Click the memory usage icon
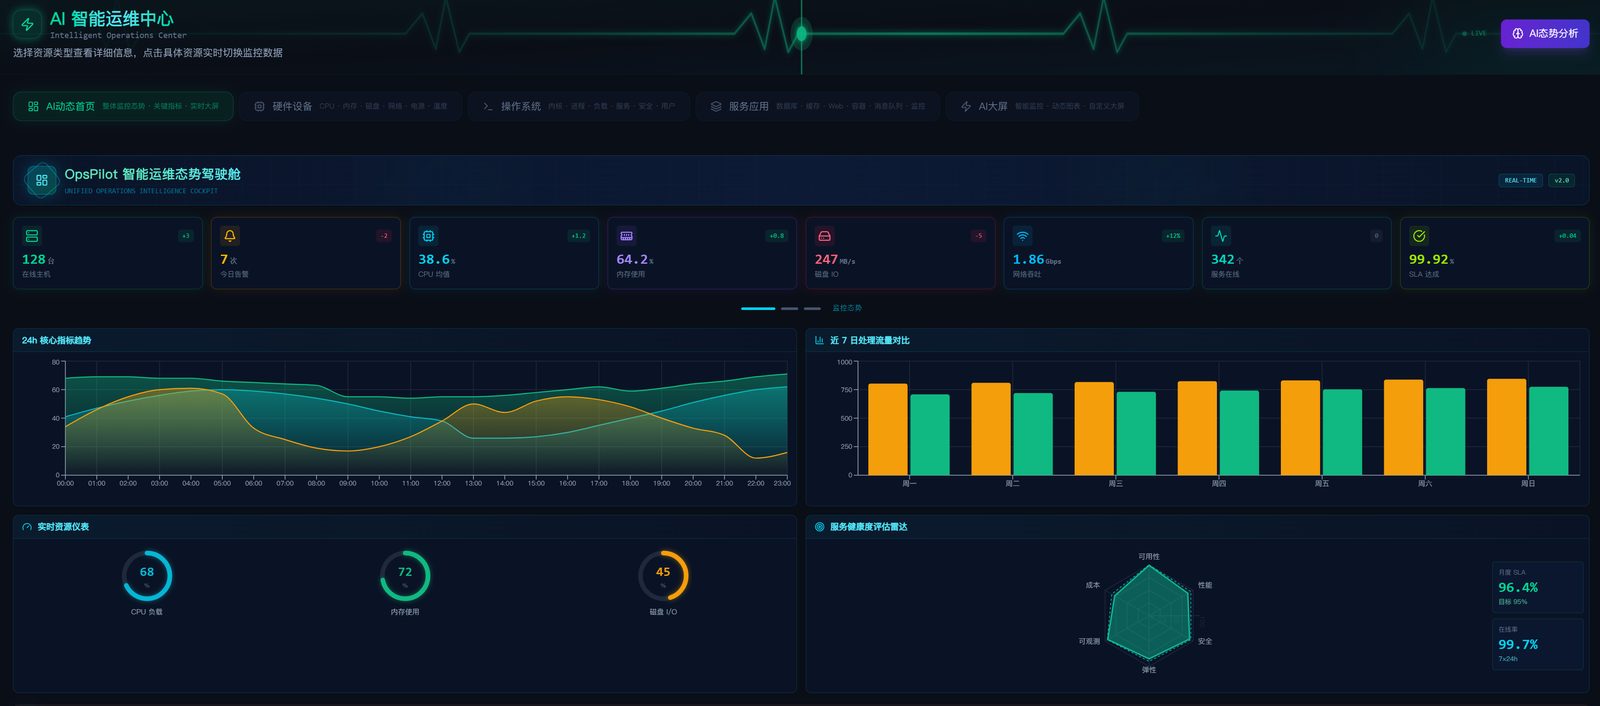Screen dimensions: 1600x706 tap(626, 236)
